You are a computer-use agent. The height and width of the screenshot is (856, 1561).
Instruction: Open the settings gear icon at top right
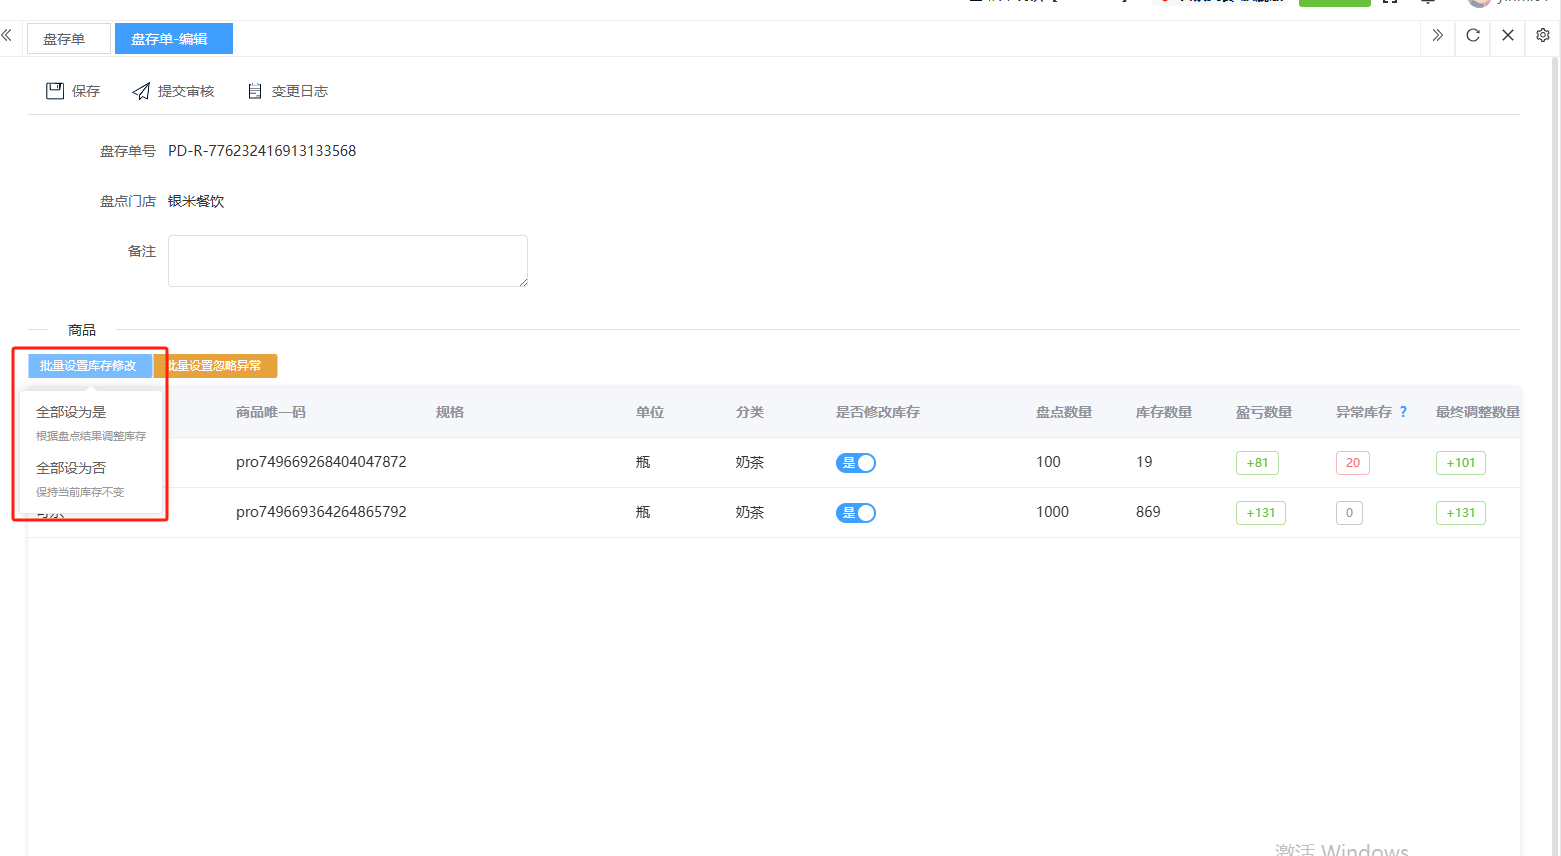pyautogui.click(x=1543, y=35)
